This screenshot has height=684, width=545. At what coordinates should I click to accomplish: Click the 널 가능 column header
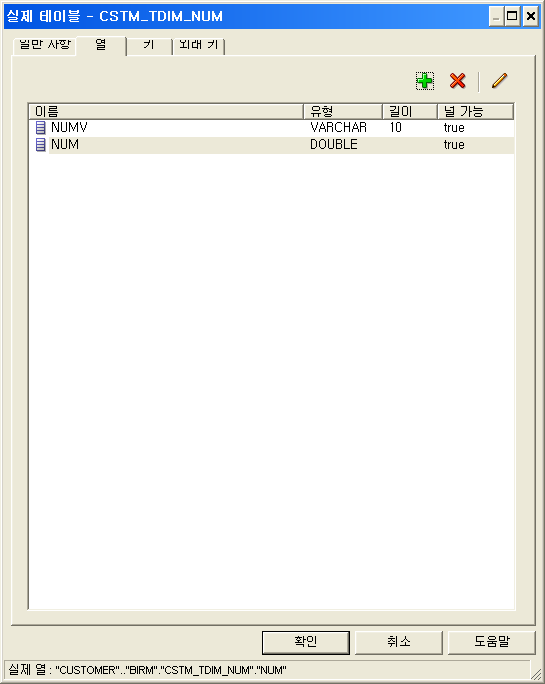(x=475, y=112)
